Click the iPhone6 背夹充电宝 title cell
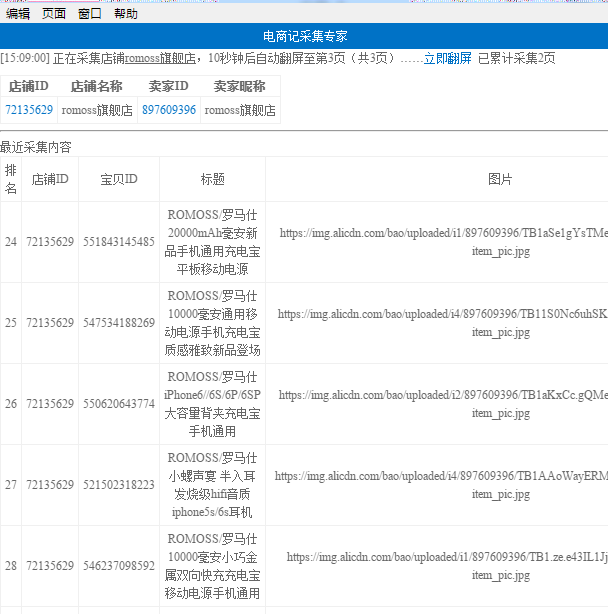The image size is (608, 614). pyautogui.click(x=213, y=404)
